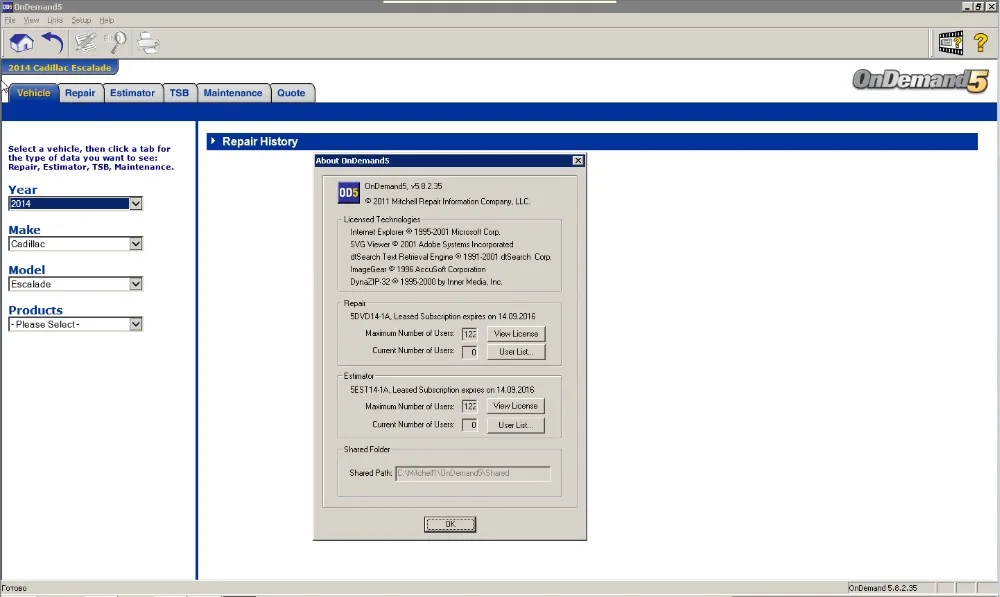Click View License in Repair section
The image size is (1000, 597).
[x=516, y=334]
